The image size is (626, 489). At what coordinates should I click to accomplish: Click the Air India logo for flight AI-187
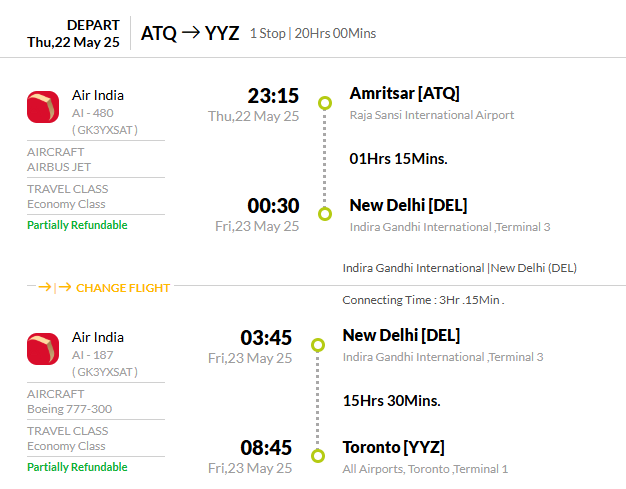(x=43, y=349)
